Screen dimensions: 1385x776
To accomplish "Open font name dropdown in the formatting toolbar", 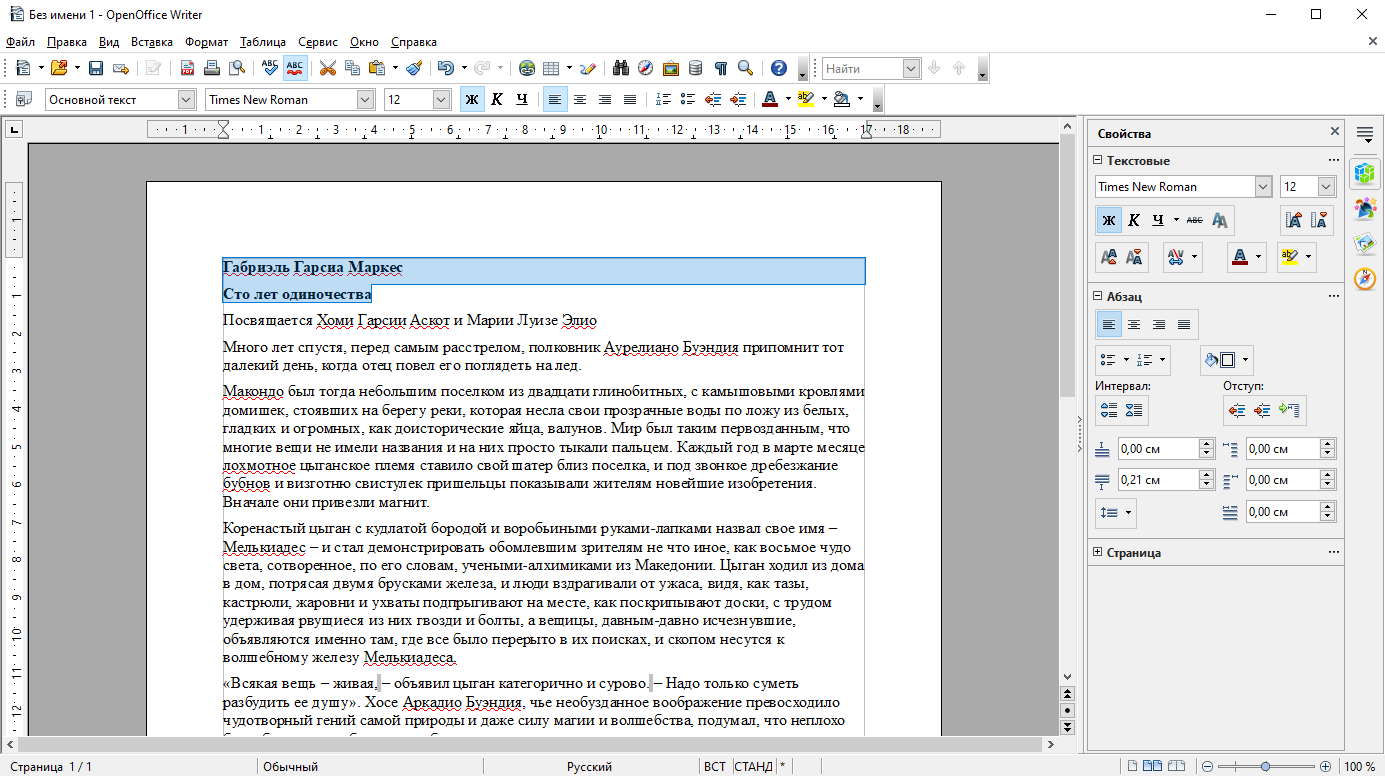I will point(364,99).
